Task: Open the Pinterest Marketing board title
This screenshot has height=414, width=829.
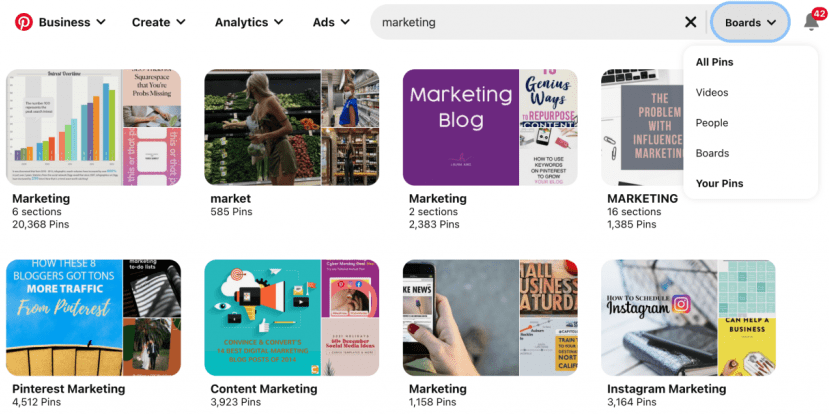Action: click(x=69, y=389)
